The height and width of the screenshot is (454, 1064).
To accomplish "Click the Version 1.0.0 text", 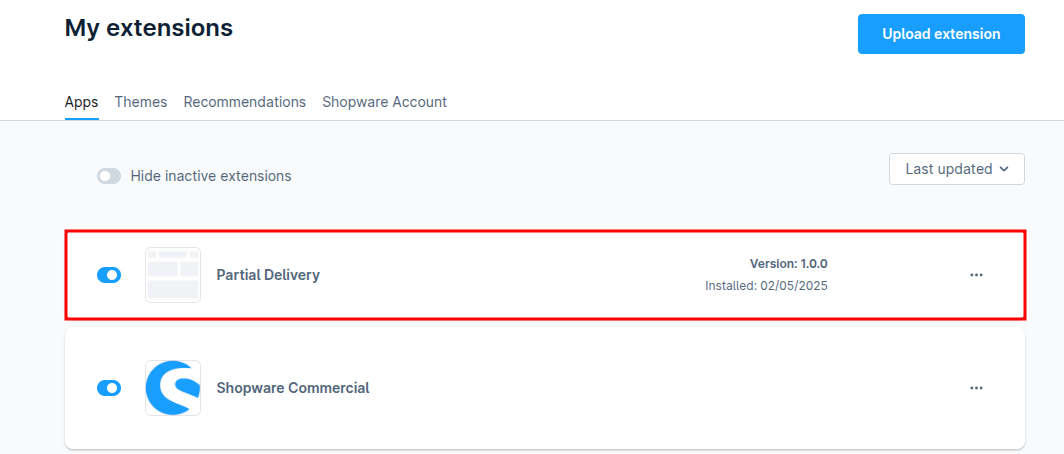I will [788, 264].
